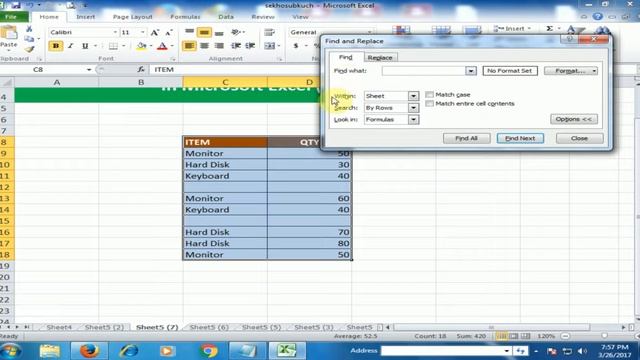The image size is (640, 360).
Task: Click the Accounting dollar format icon
Action: (296, 46)
